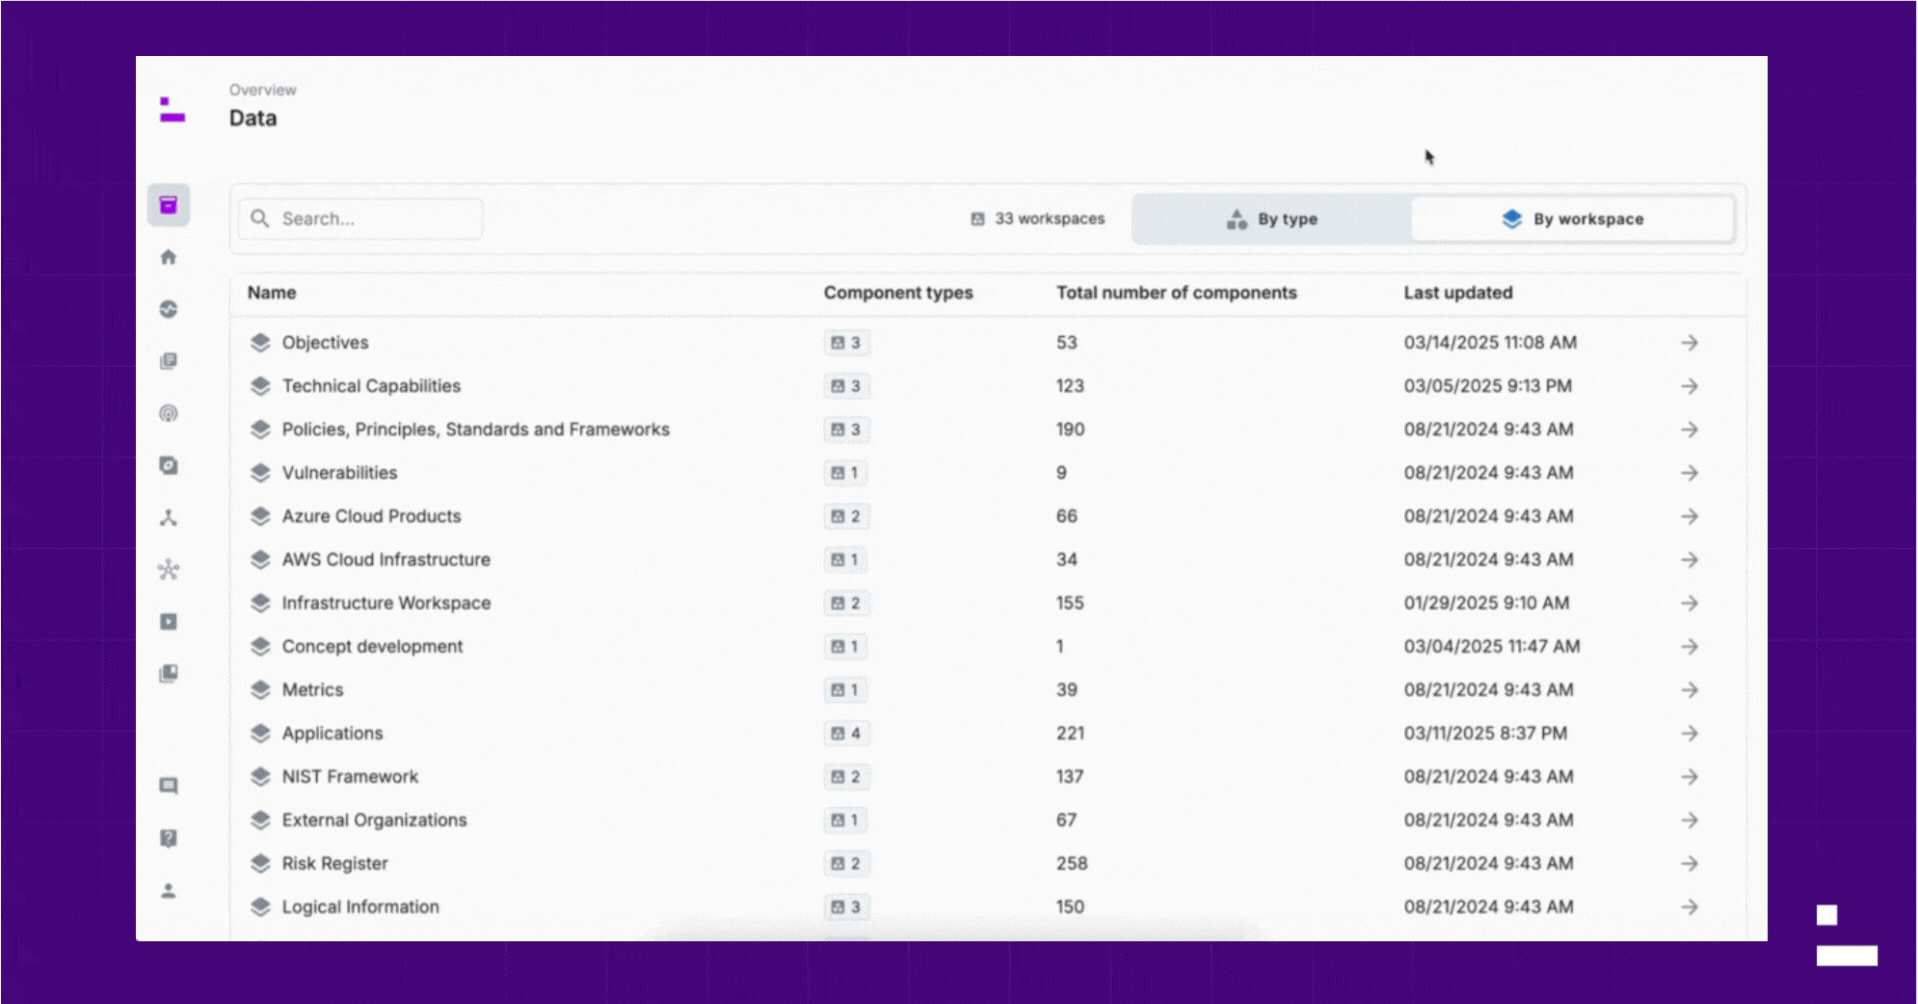The width and height of the screenshot is (1918, 1004).
Task: Open the search-document sidebar icon
Action: (169, 466)
